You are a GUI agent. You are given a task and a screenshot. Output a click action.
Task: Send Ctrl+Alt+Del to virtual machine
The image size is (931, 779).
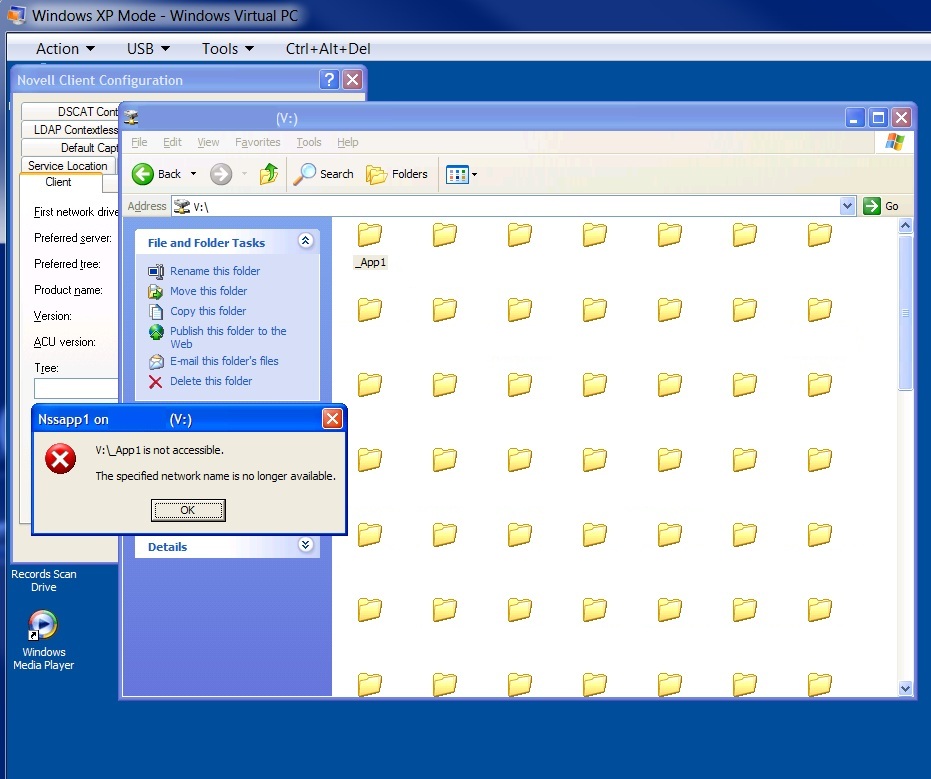click(x=328, y=49)
